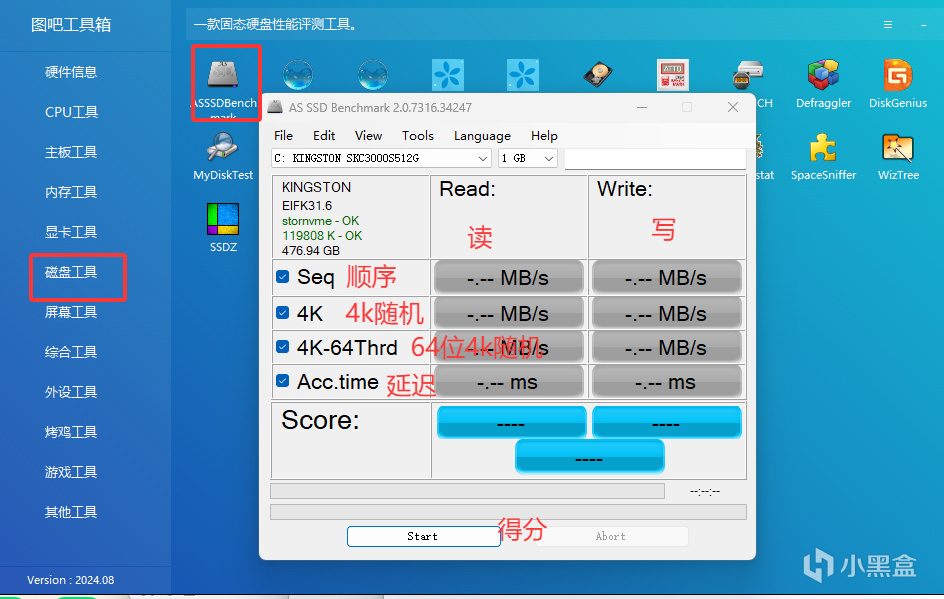944x599 pixels.
Task: Click the '476.94 GB' capacity text
Action: coord(311,250)
